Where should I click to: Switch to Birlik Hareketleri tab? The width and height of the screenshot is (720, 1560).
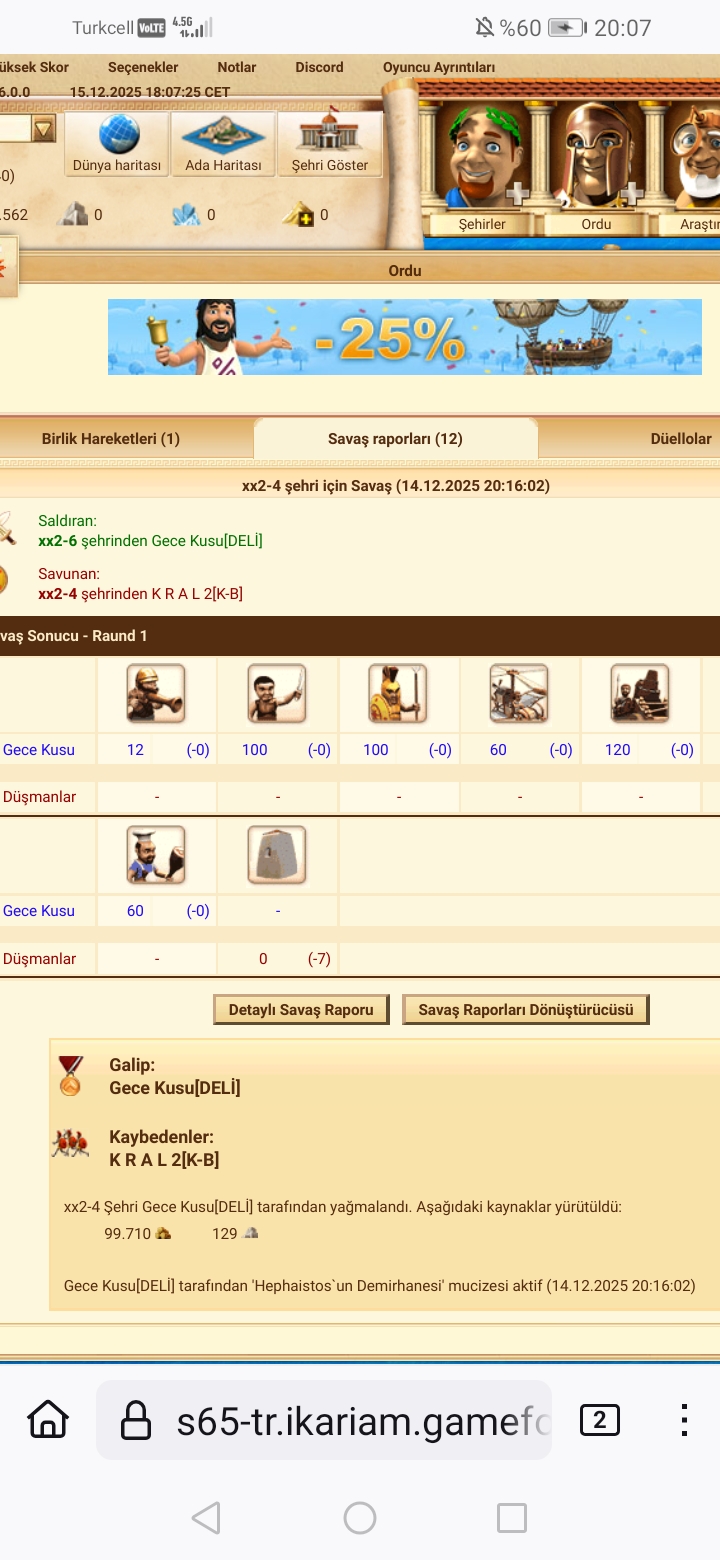[111, 439]
